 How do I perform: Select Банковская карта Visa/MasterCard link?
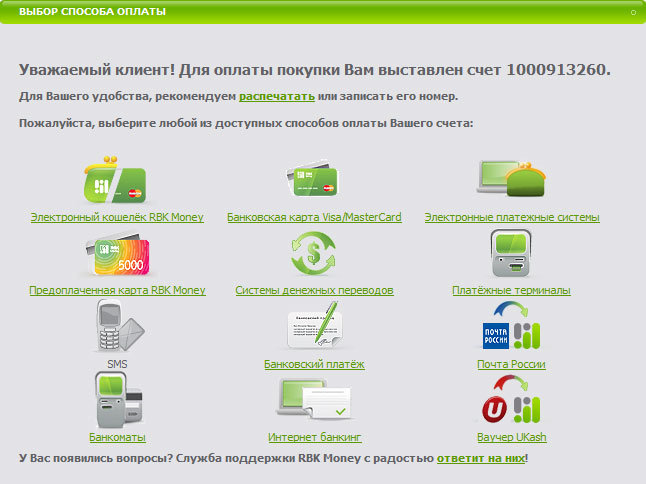314,217
